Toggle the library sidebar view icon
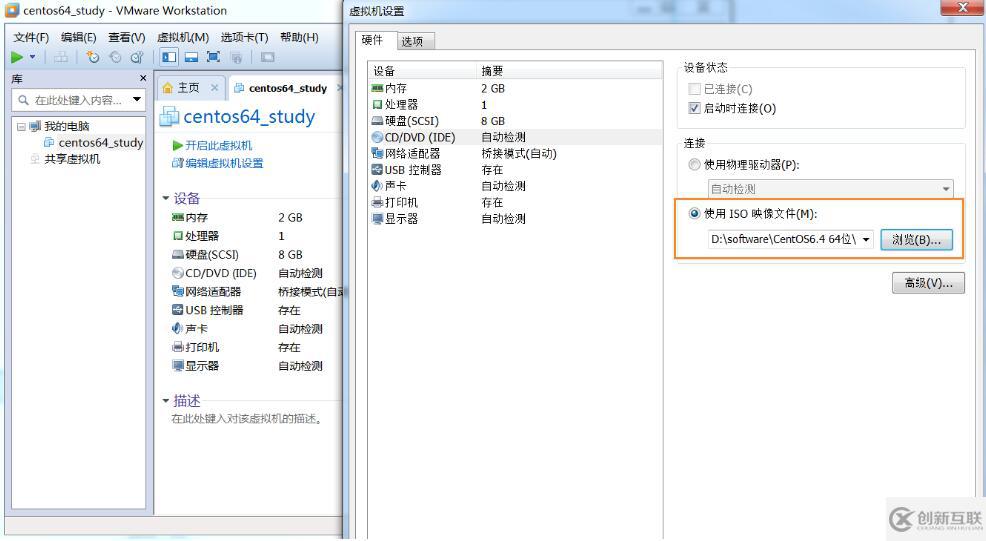The width and height of the screenshot is (986, 541). 169,57
